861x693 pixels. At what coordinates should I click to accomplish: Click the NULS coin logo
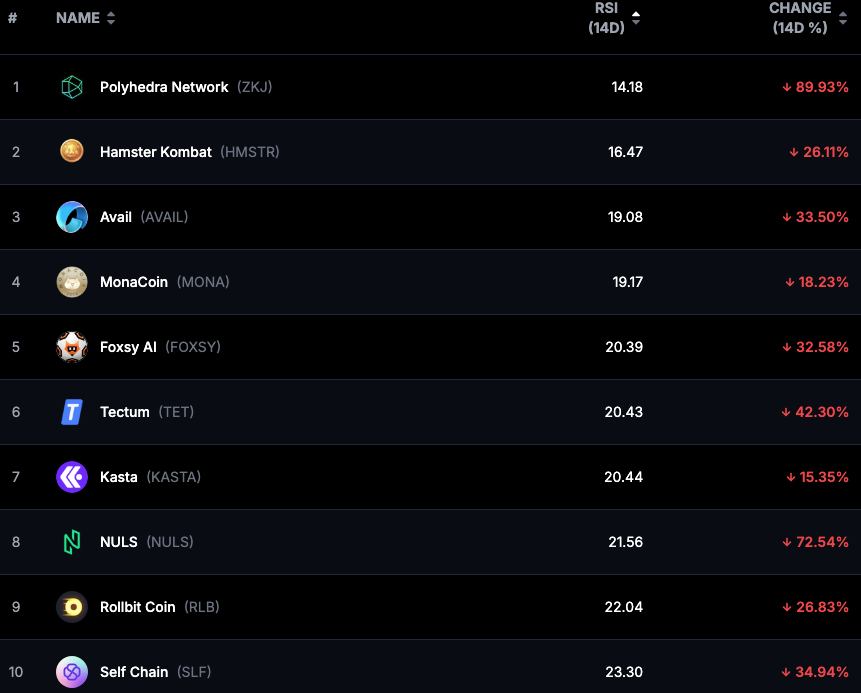(72, 542)
